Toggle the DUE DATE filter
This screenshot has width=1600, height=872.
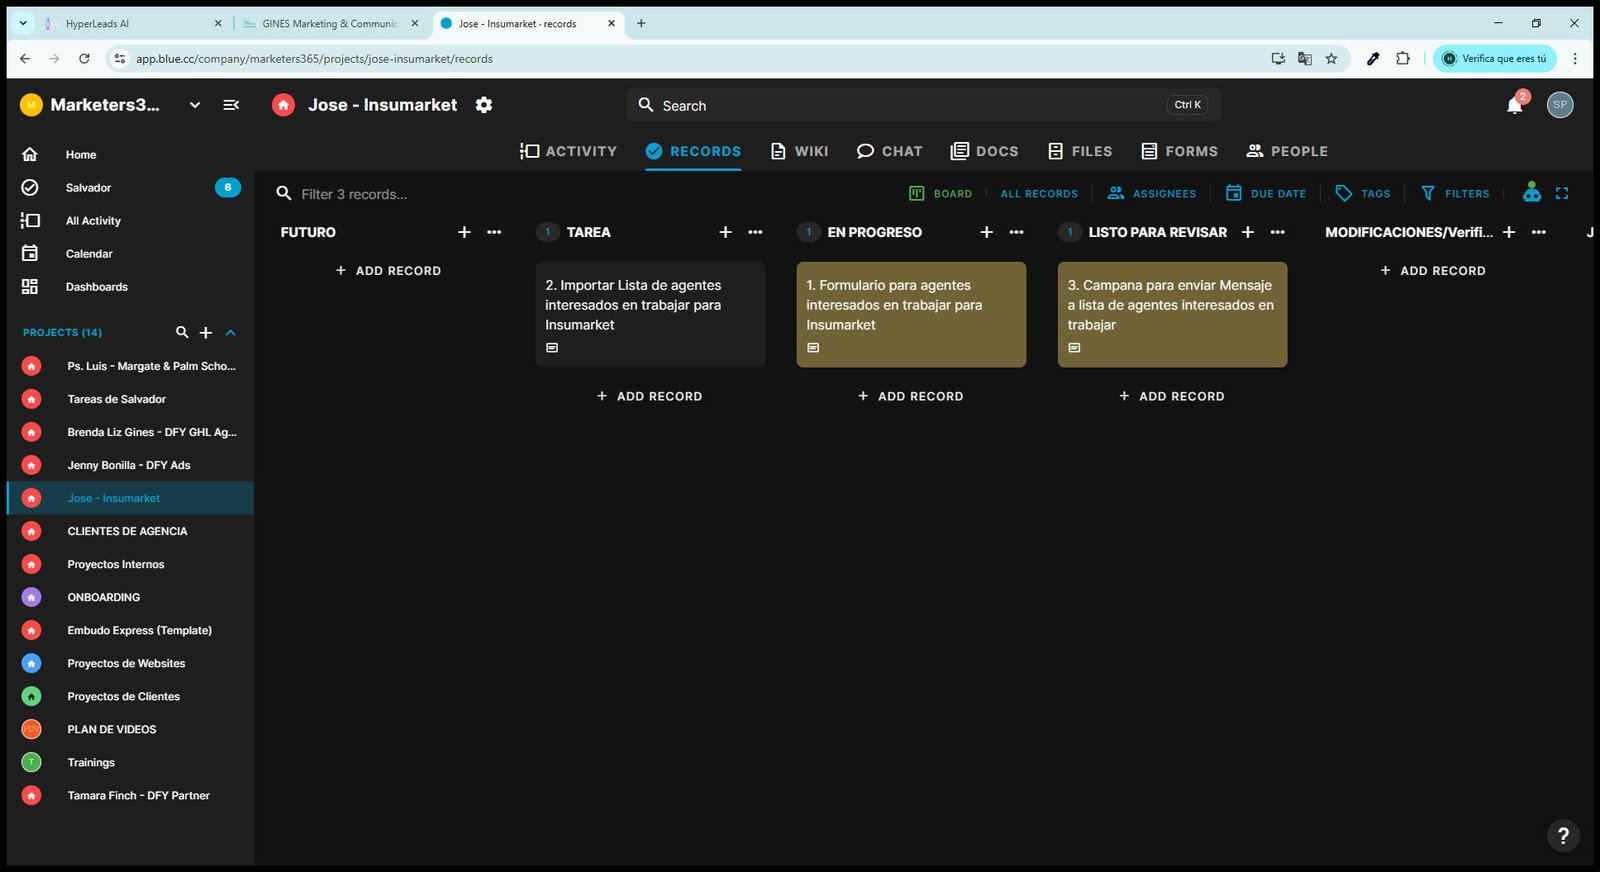pos(1266,194)
